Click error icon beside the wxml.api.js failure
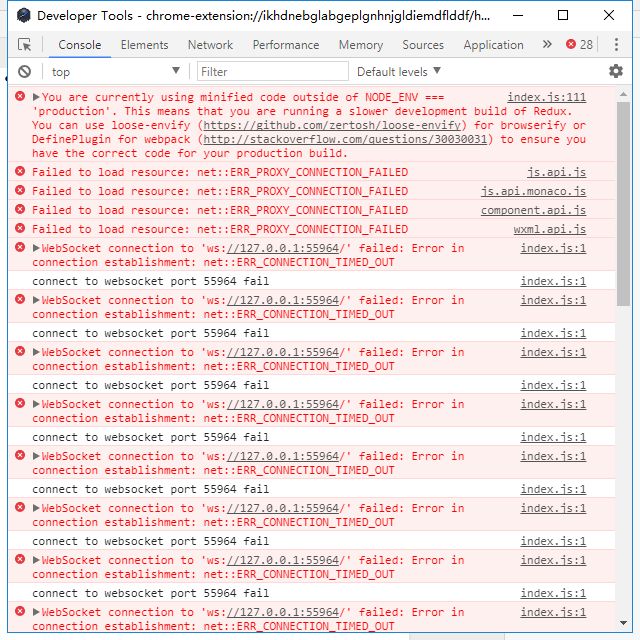Viewport: 640px width, 640px height. click(20, 228)
